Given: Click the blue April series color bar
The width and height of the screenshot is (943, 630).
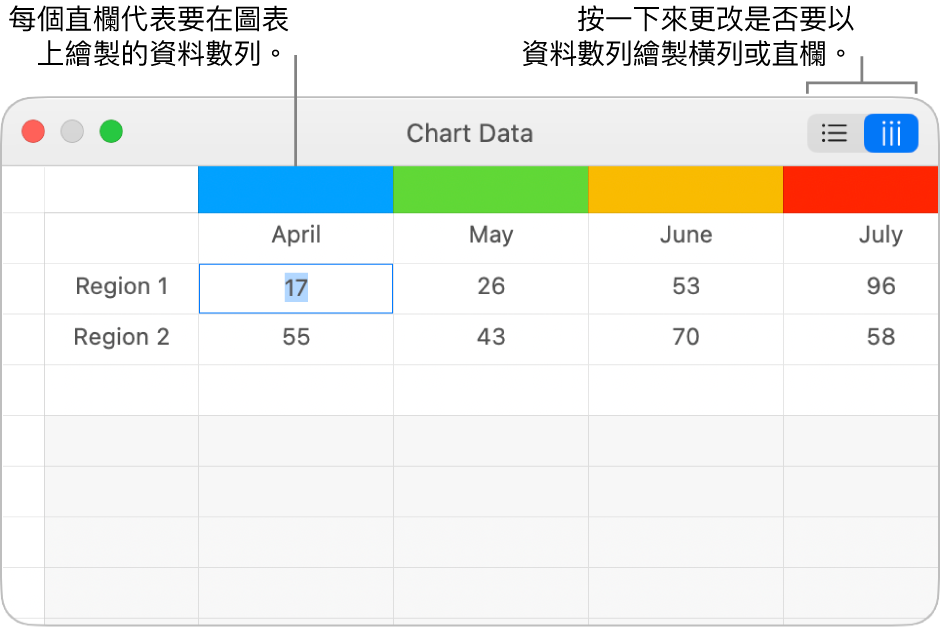Looking at the screenshot, I should (296, 189).
